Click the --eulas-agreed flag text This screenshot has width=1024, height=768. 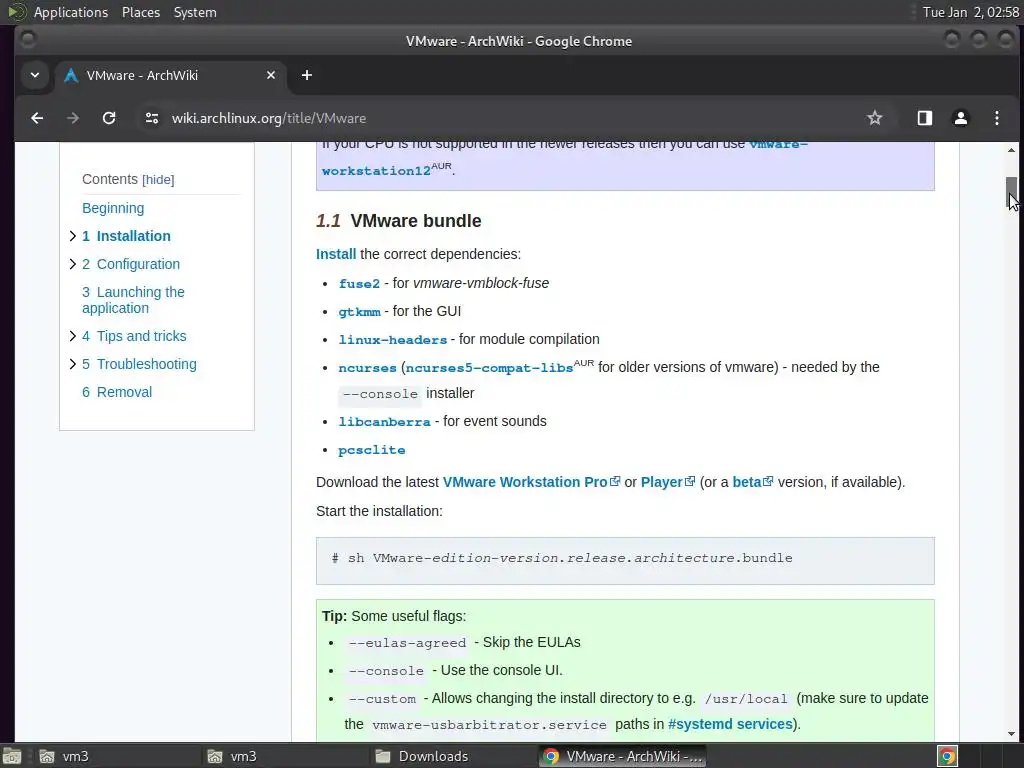[x=407, y=643]
